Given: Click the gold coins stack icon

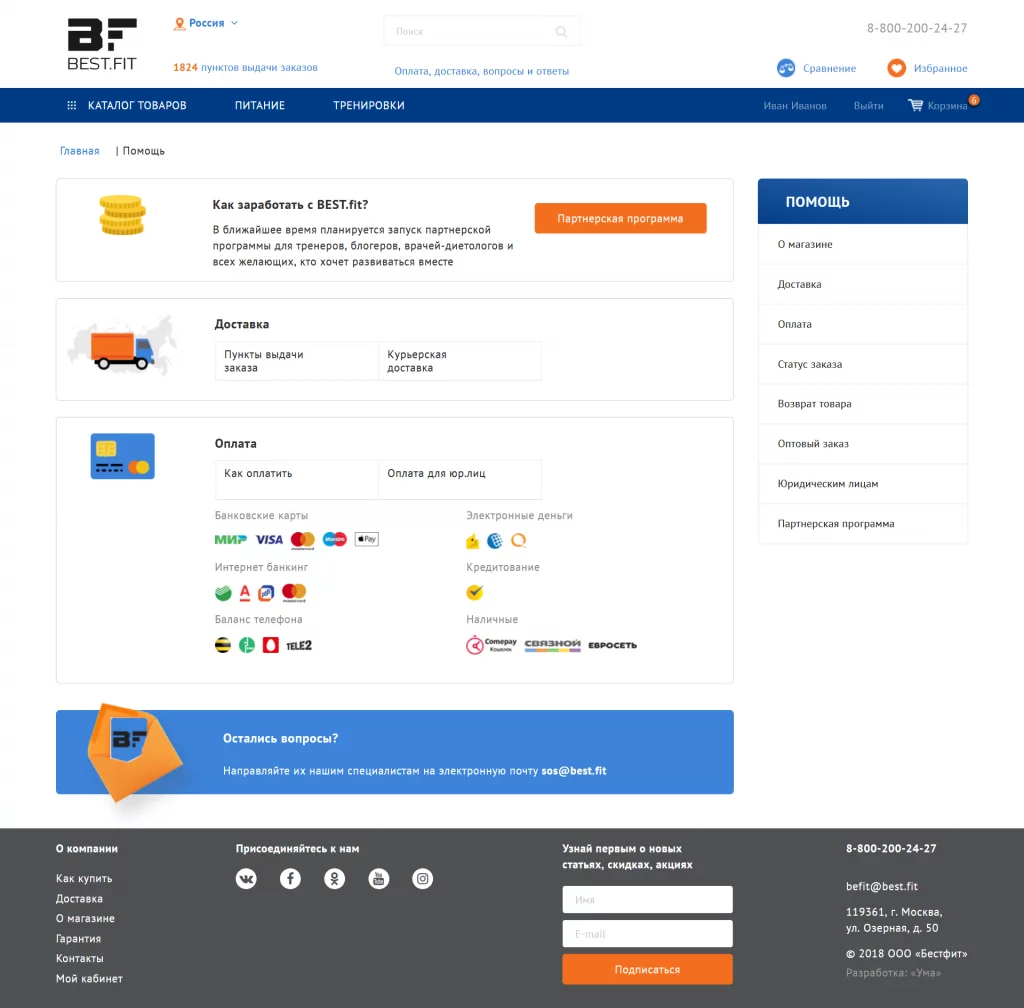Looking at the screenshot, I should pos(122,215).
